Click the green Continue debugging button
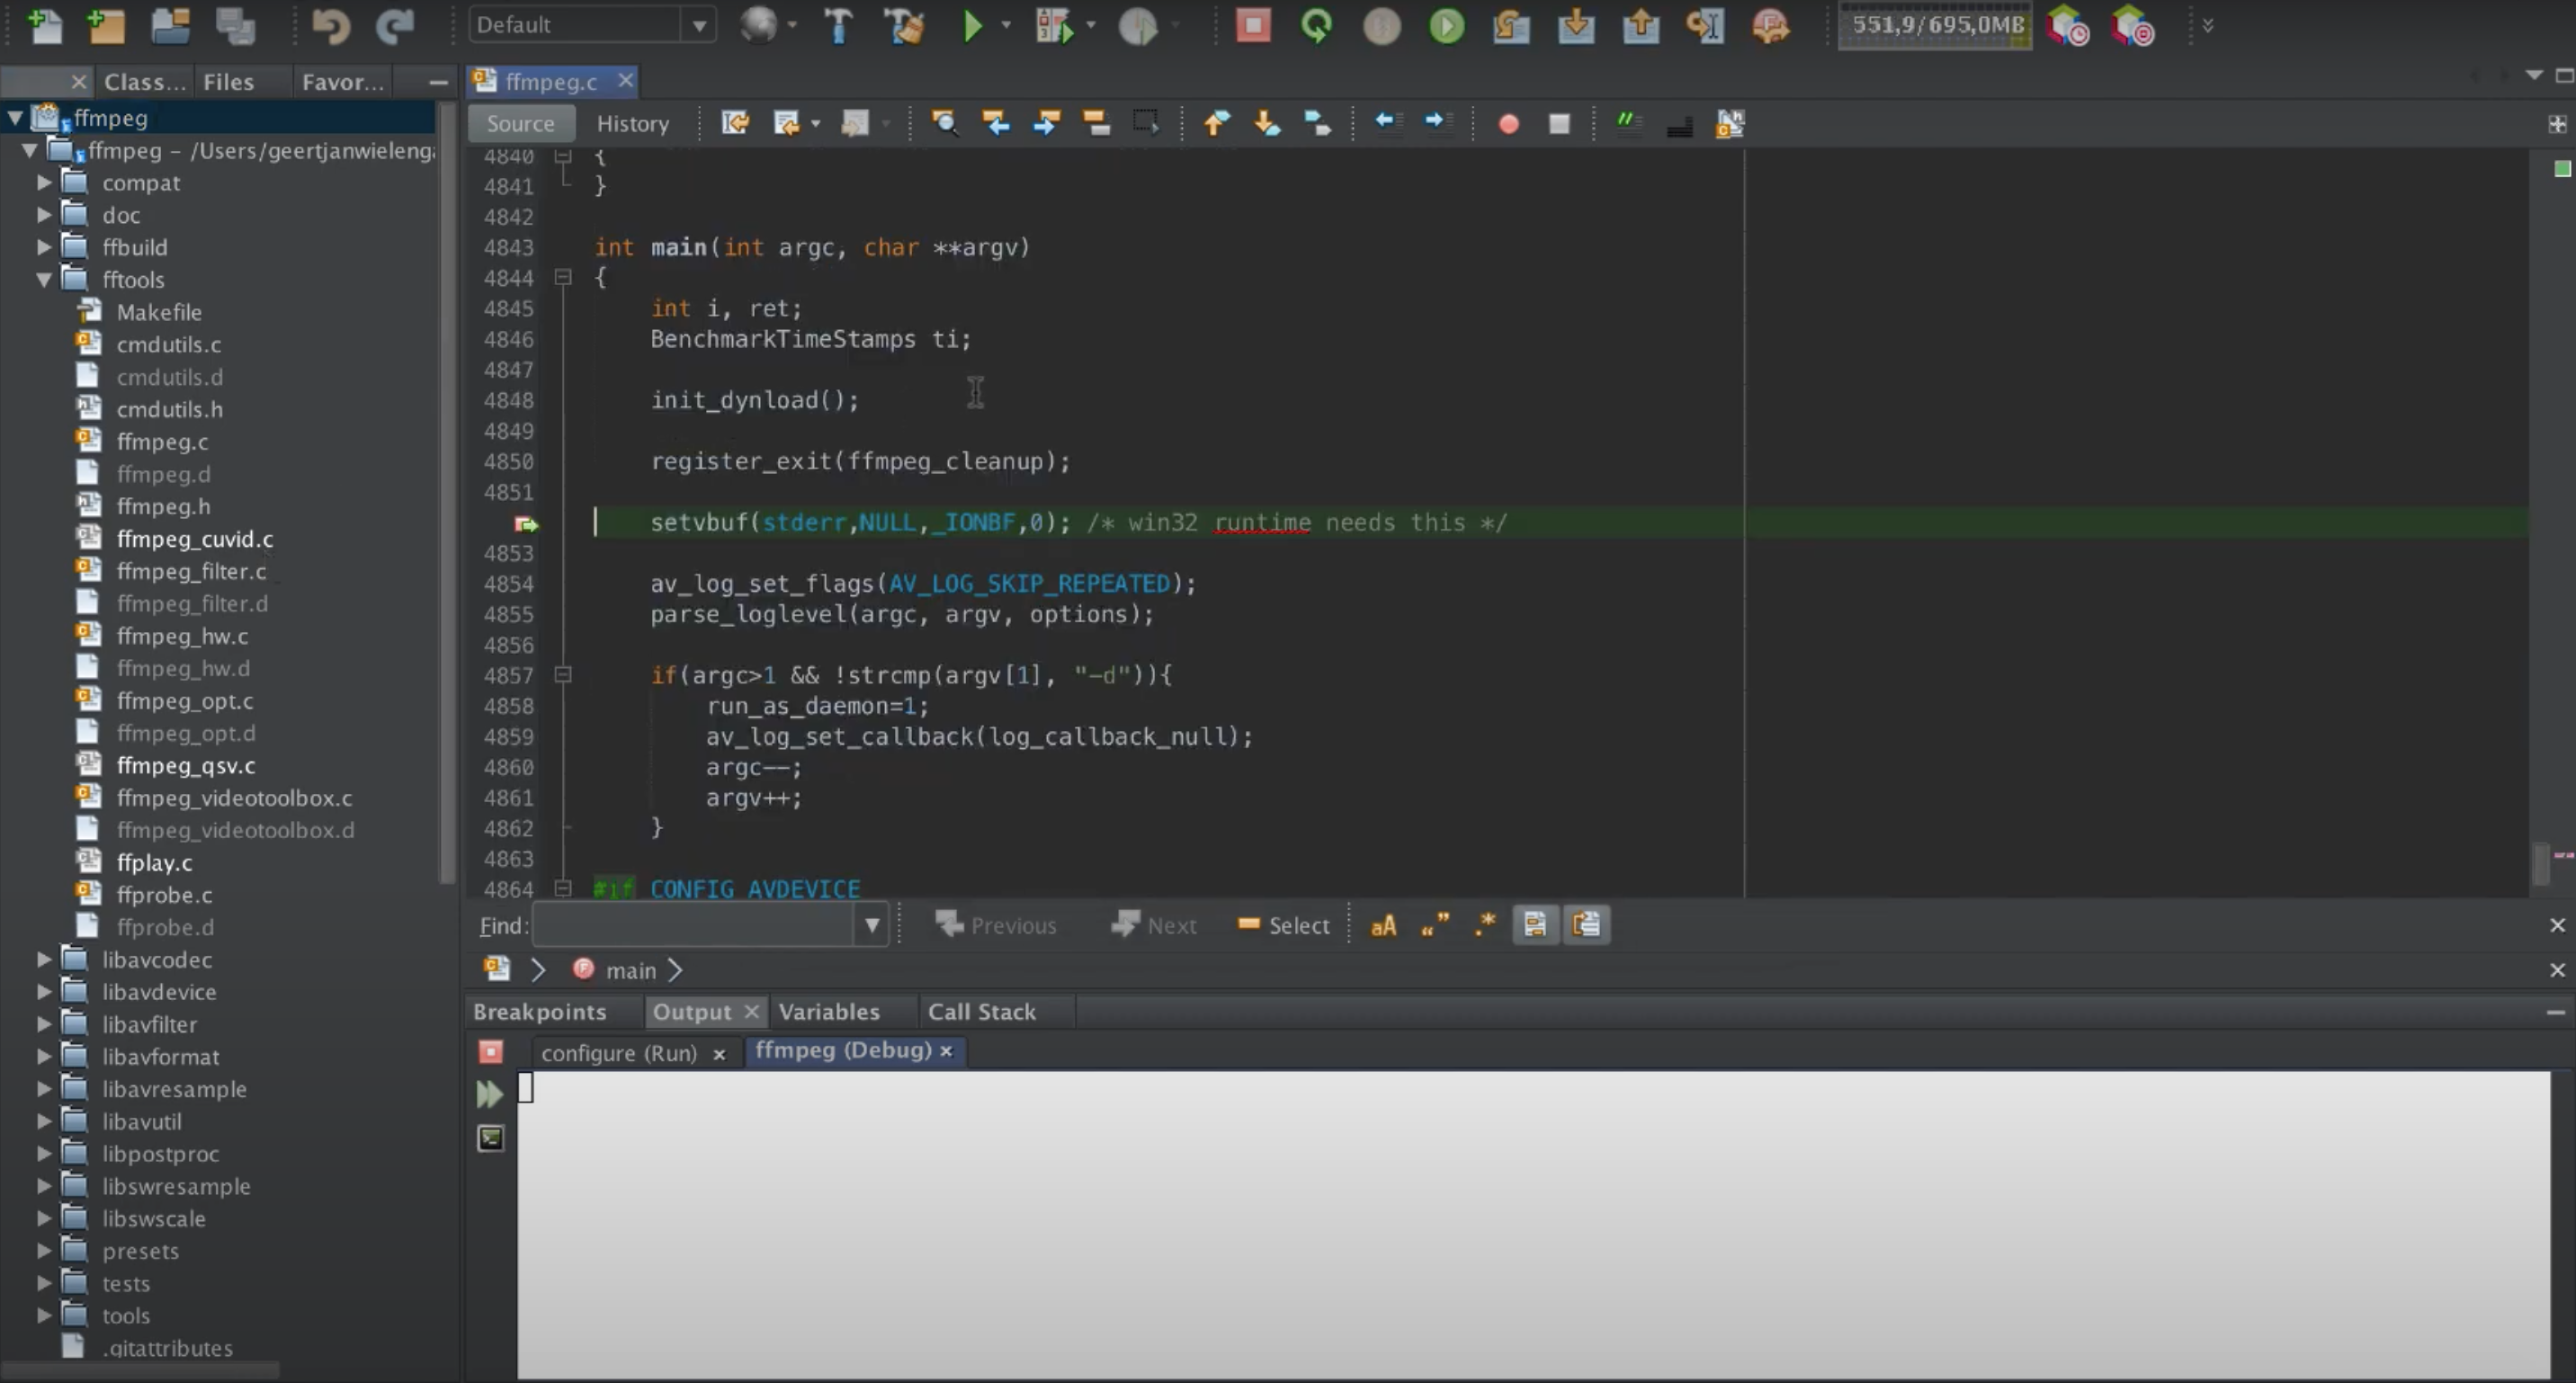 click(1446, 25)
